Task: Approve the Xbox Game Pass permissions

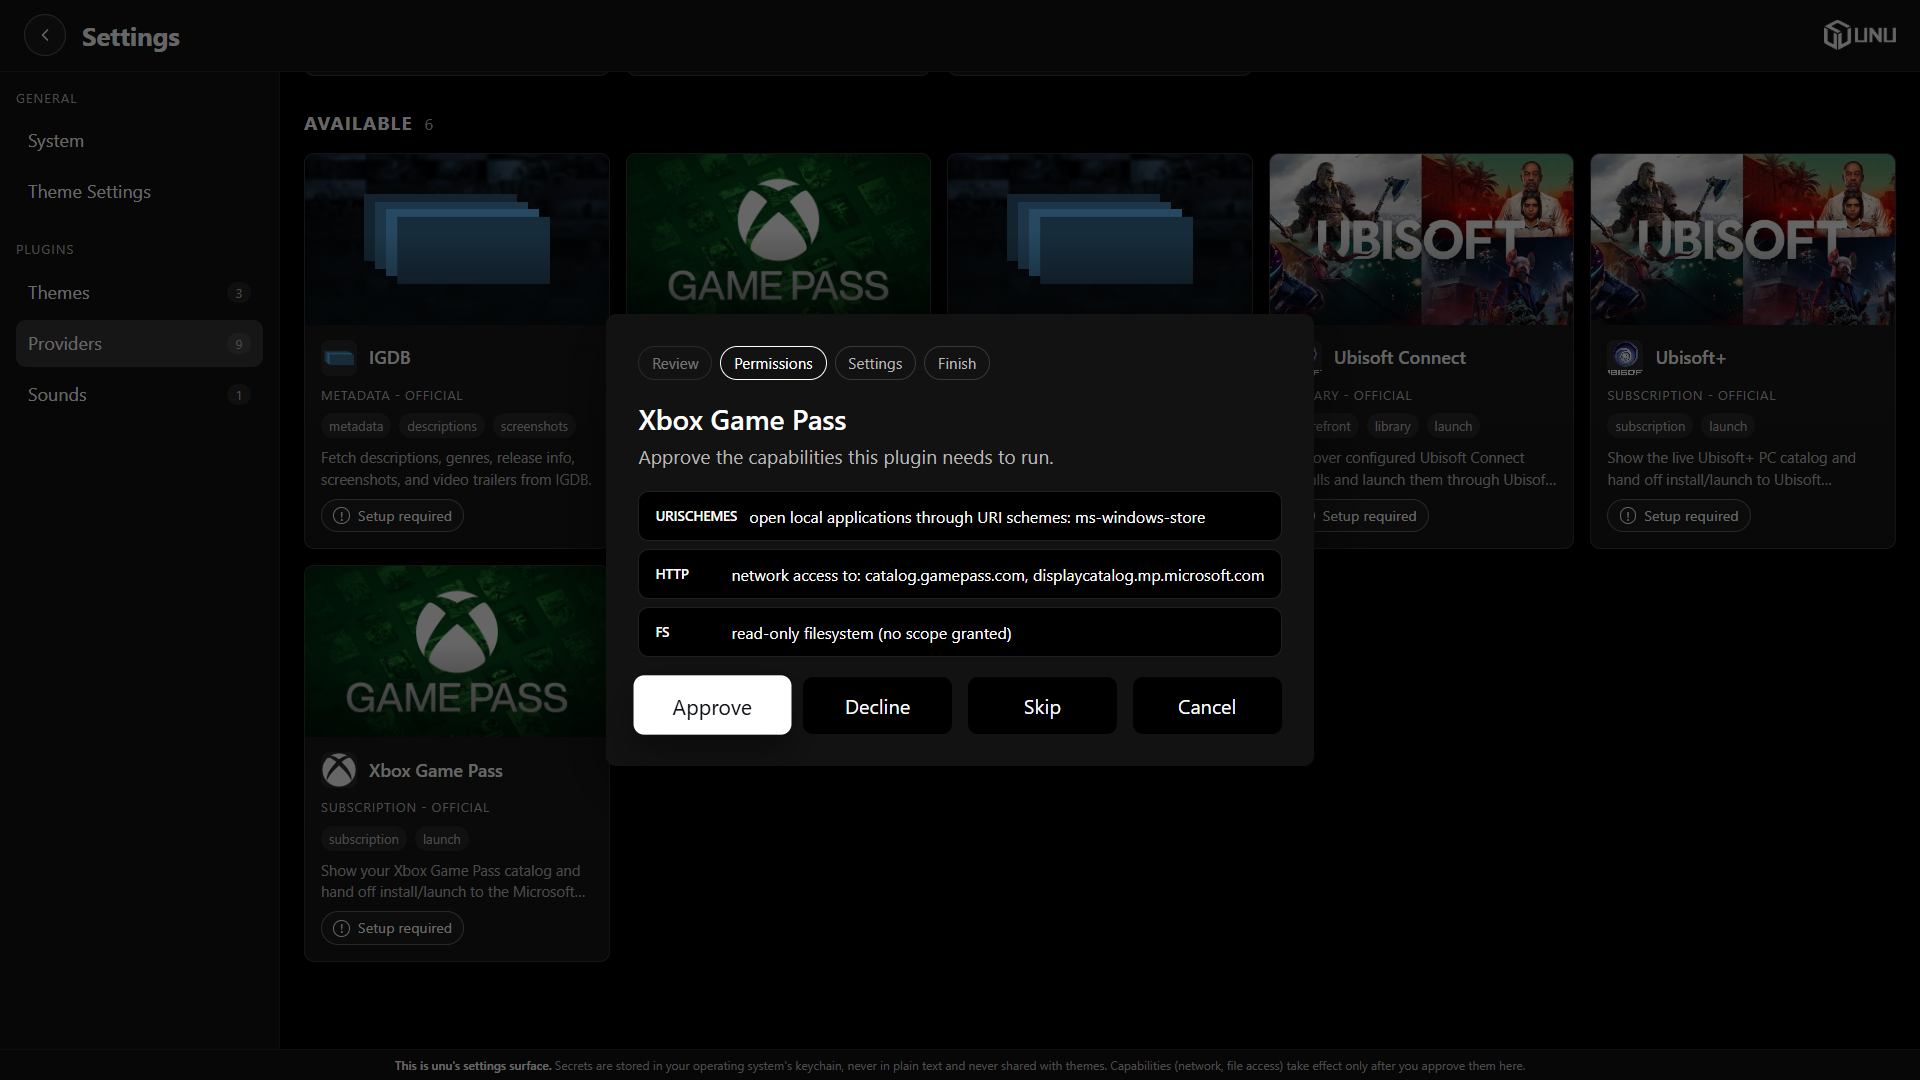Action: tap(712, 706)
